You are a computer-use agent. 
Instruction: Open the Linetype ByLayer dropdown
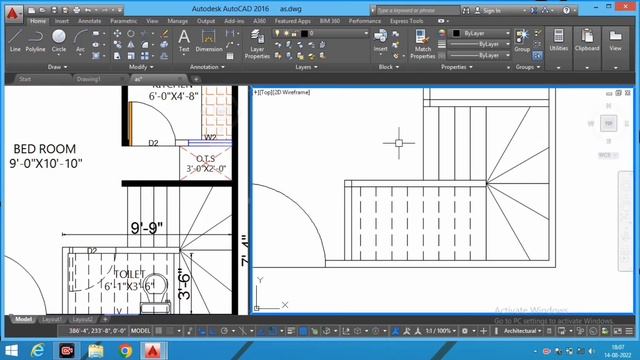click(x=480, y=55)
